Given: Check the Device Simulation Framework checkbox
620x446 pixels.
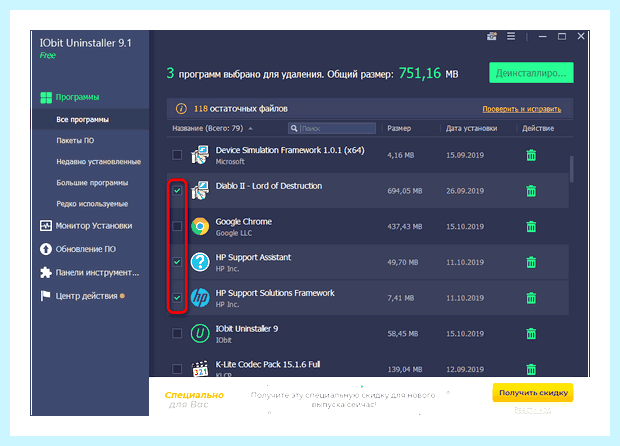Looking at the screenshot, I should 177,155.
